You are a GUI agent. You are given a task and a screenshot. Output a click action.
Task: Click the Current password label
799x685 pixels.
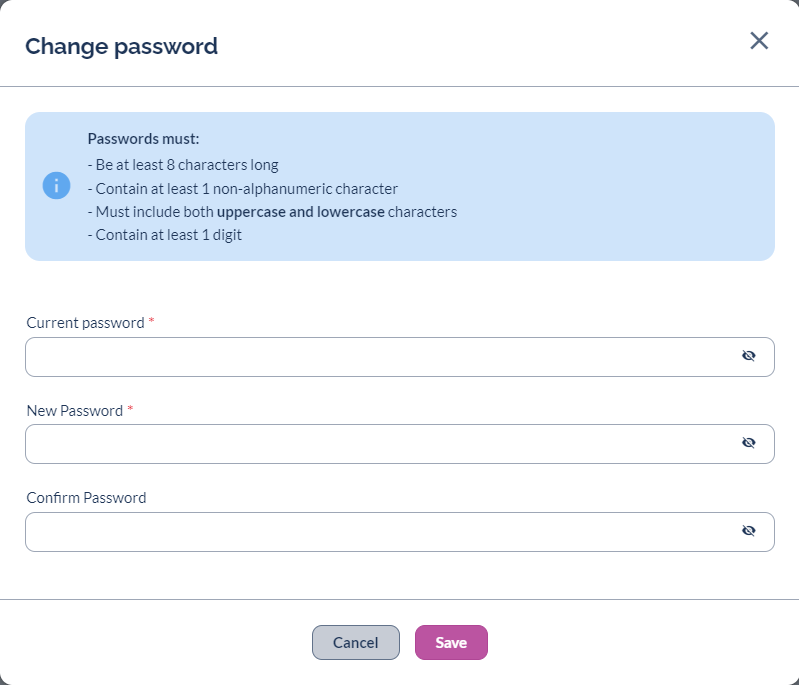tap(85, 323)
